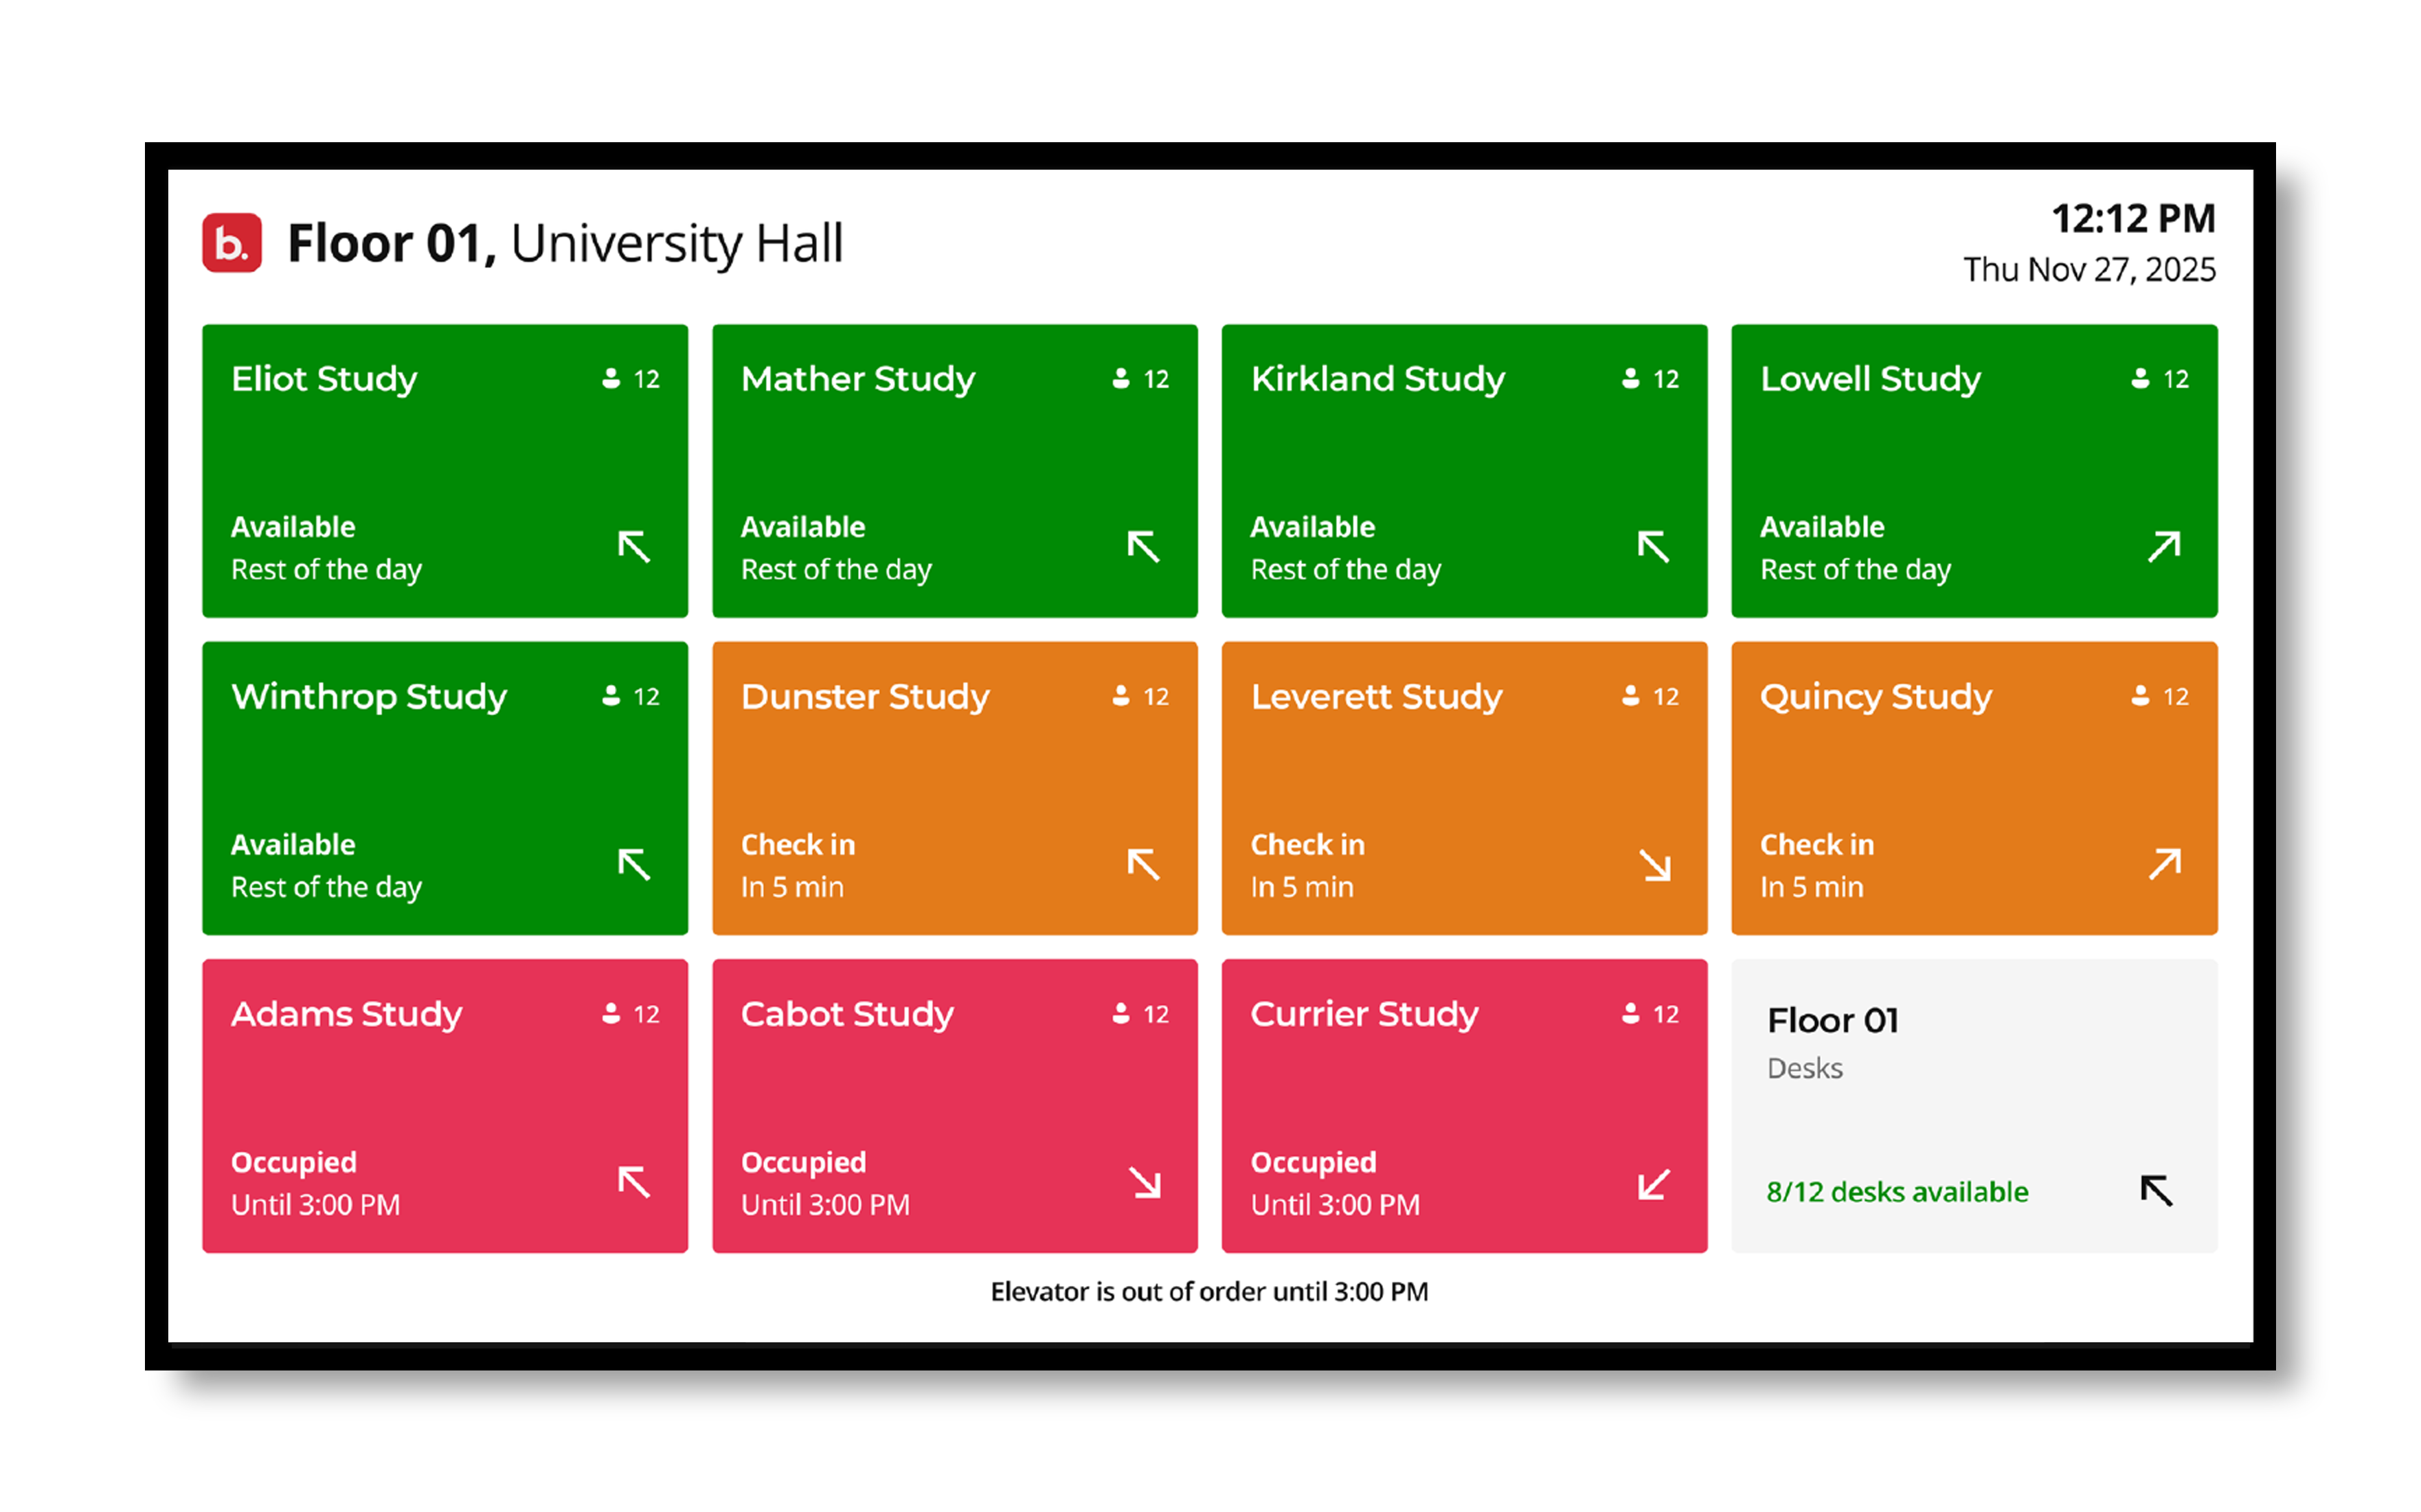
Task: Click the up-right arrow on Quincy Study card
Action: click(x=2164, y=863)
